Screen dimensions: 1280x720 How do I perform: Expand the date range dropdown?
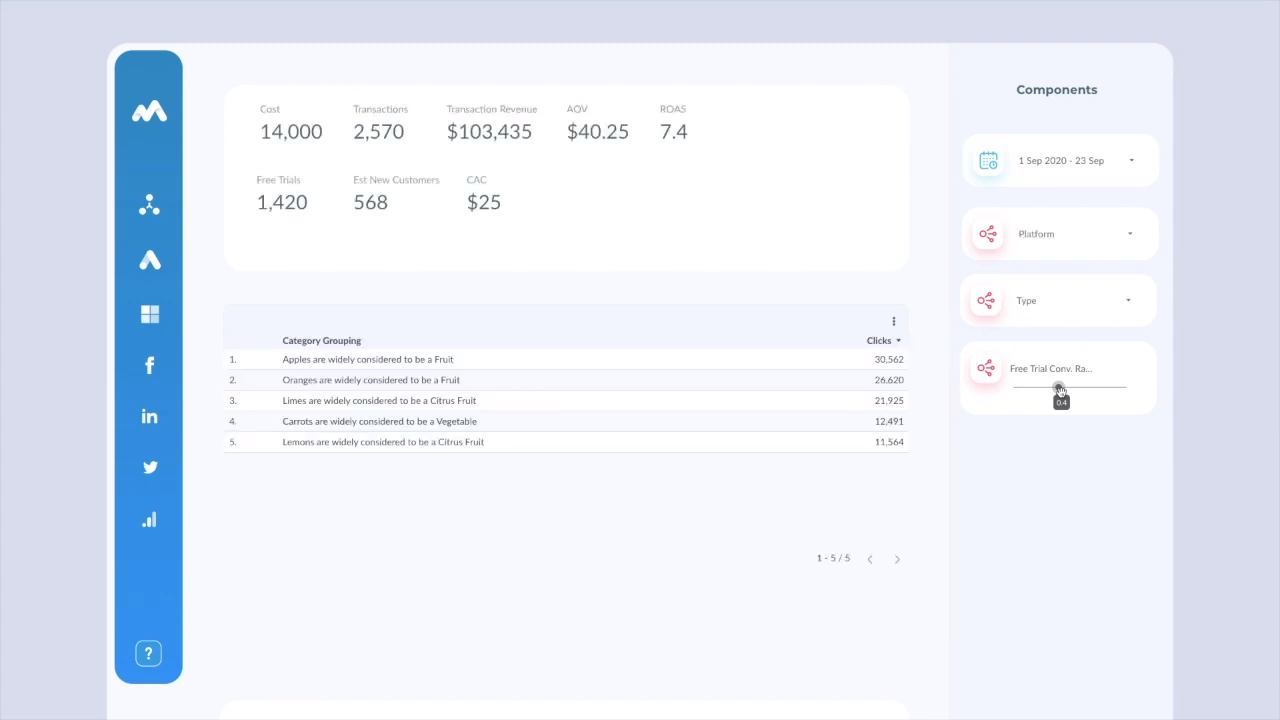tap(1131, 161)
